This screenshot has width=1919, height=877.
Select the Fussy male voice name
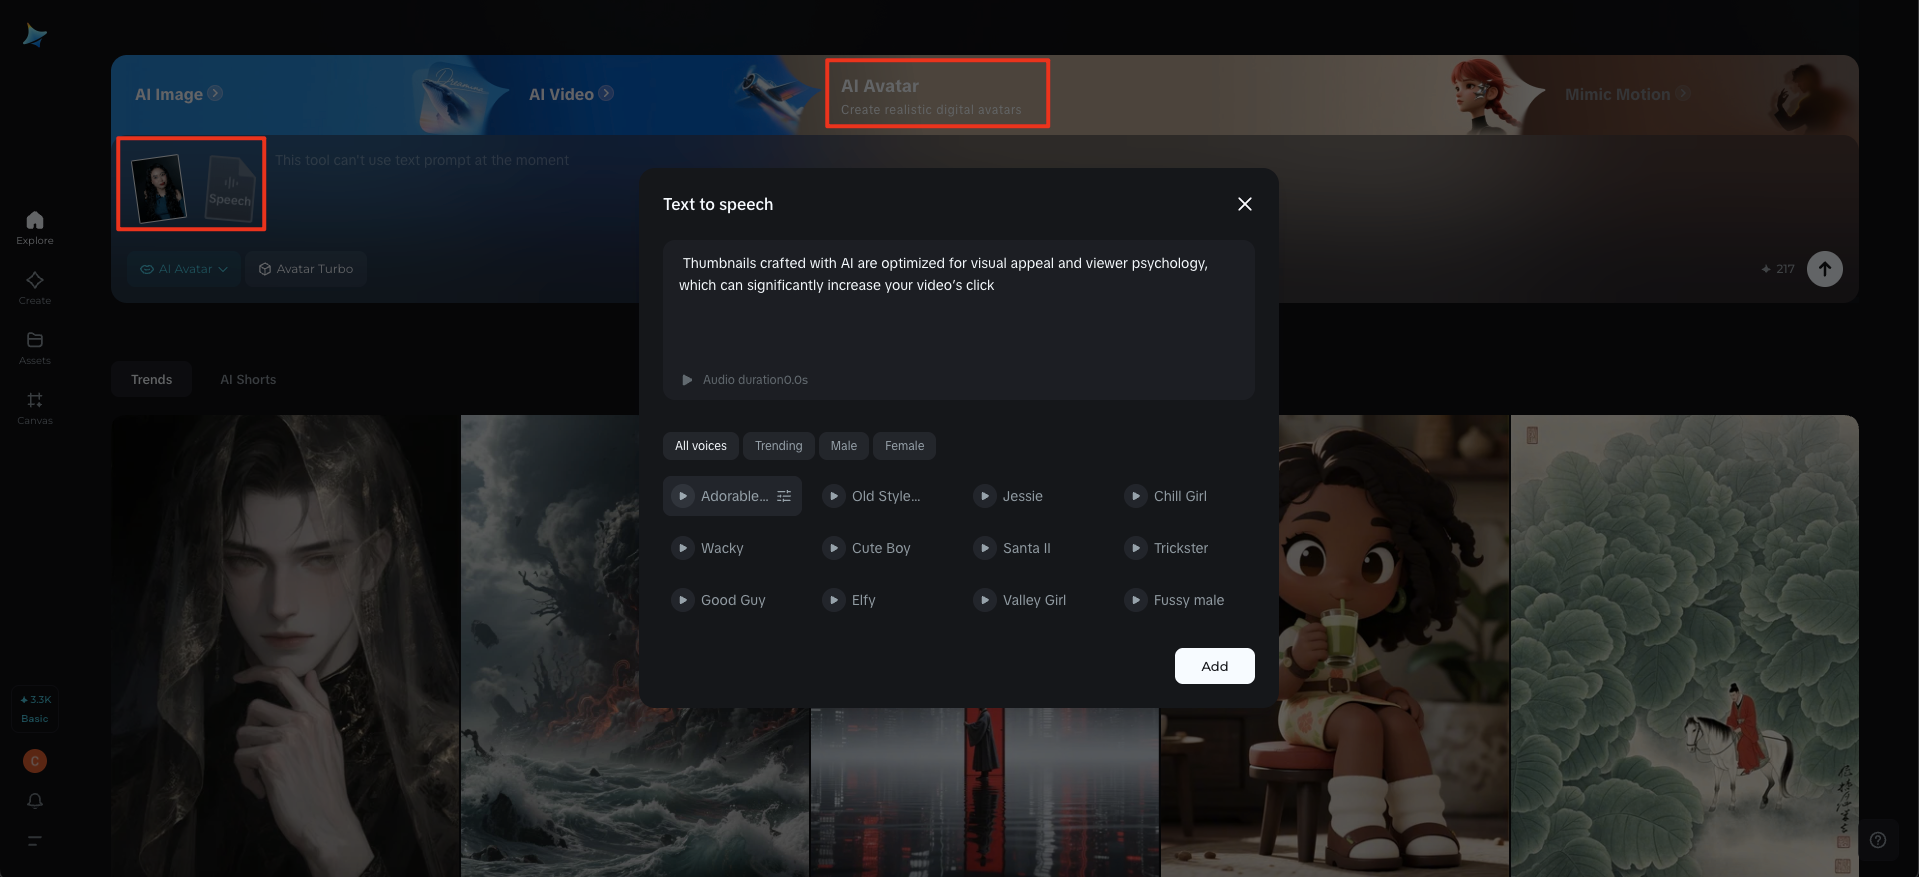click(1189, 600)
